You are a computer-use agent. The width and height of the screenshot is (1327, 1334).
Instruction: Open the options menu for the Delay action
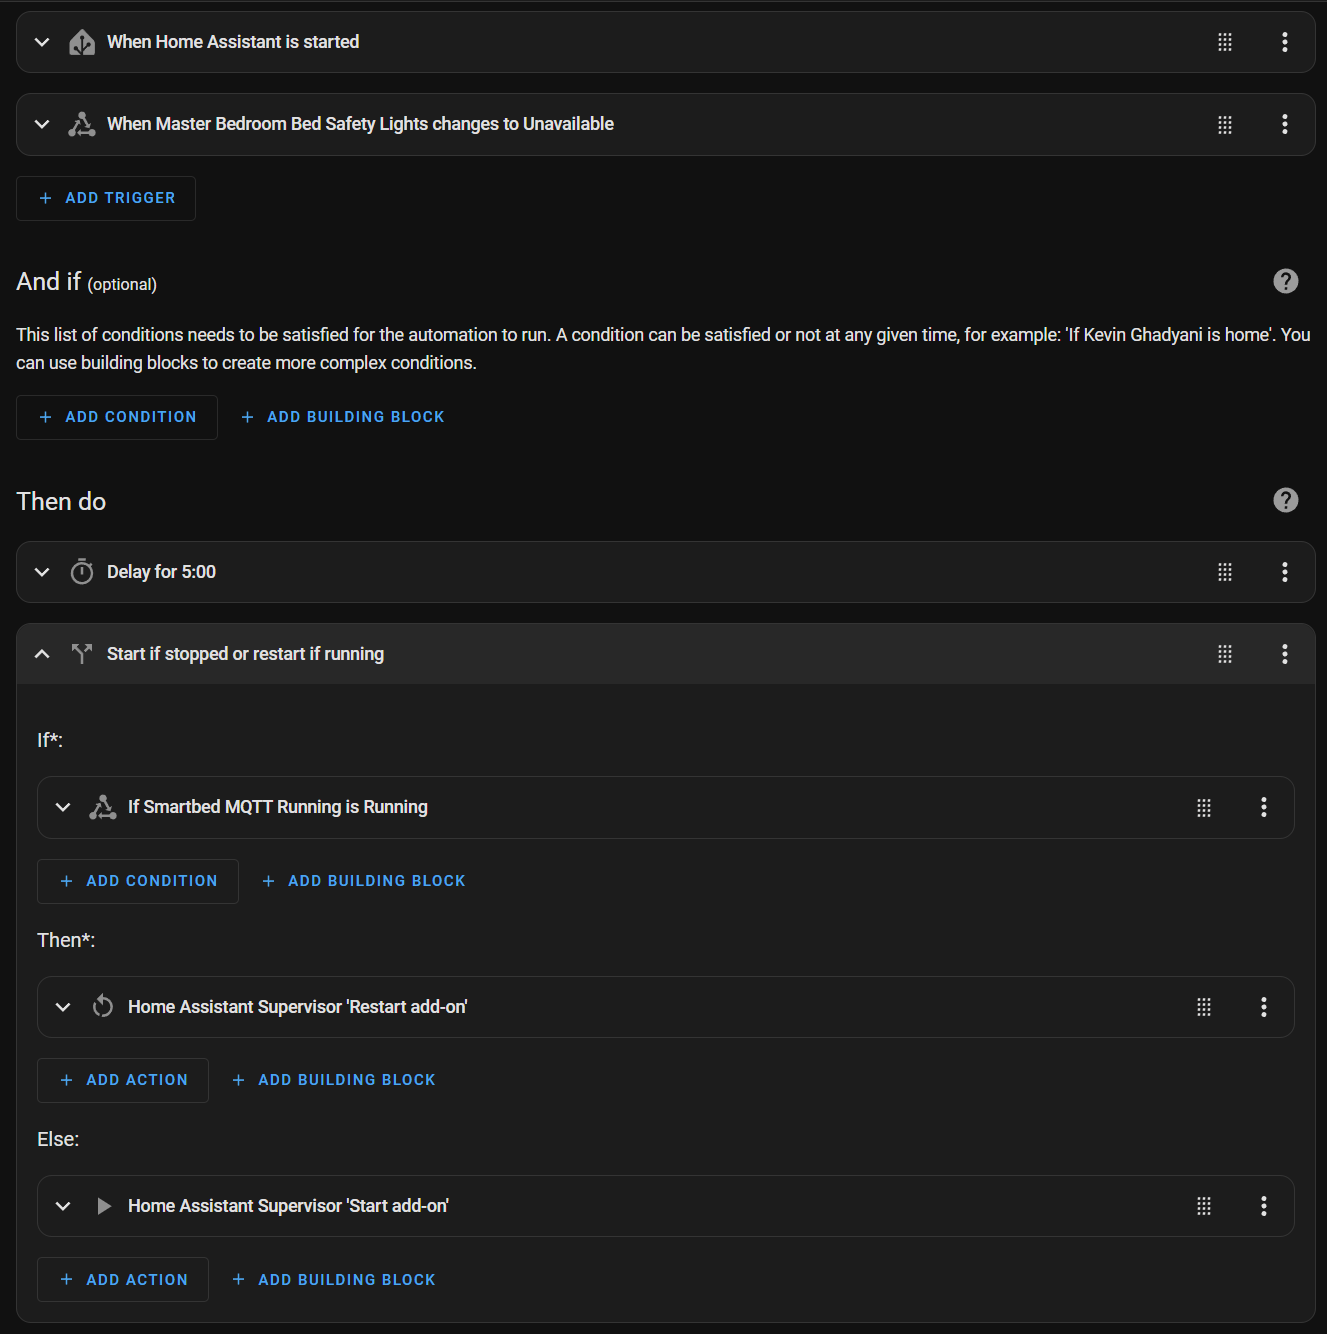[1286, 571]
